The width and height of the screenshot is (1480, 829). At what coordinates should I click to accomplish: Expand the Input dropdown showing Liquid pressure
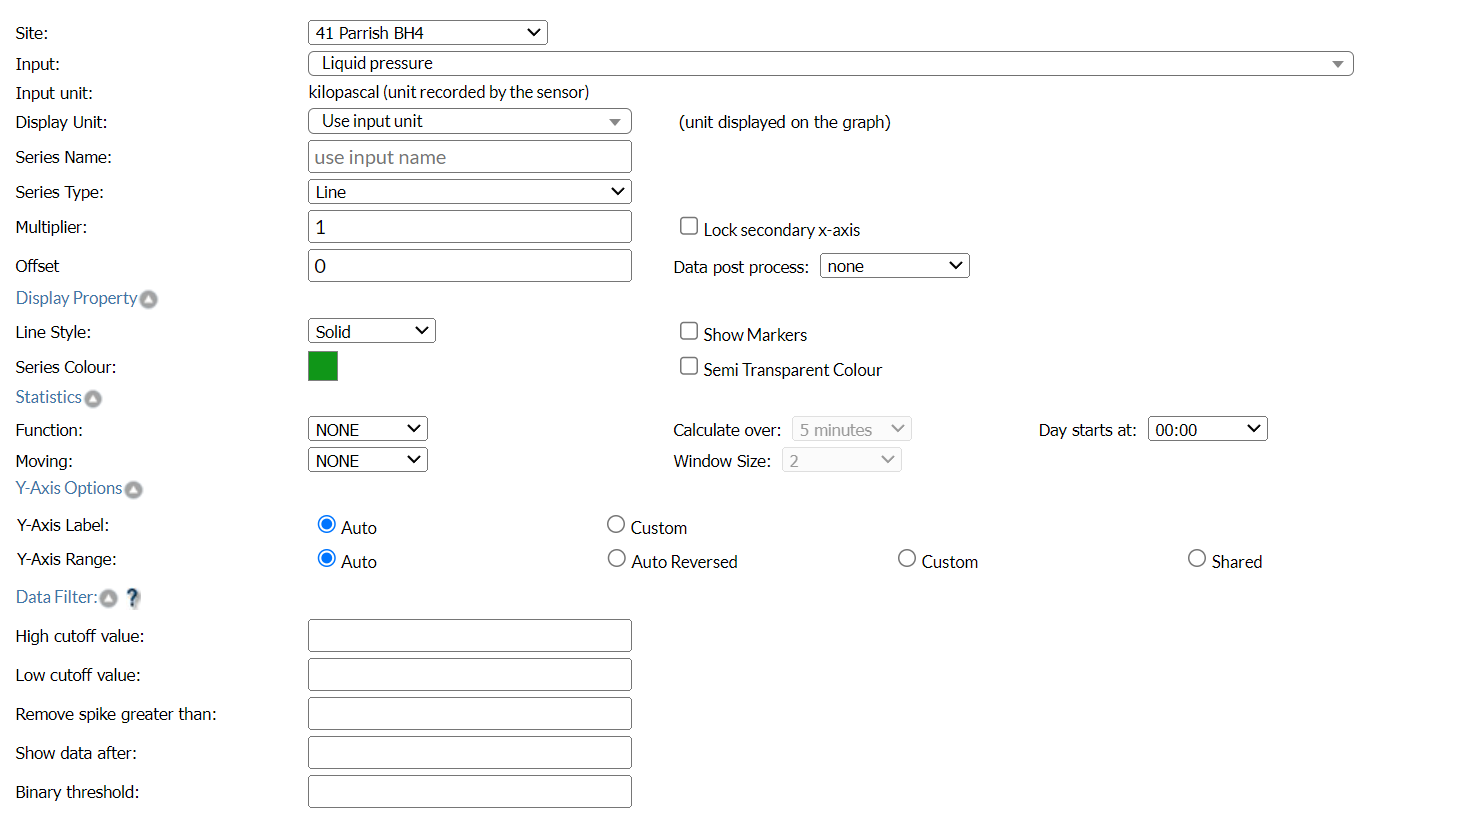[x=830, y=64]
